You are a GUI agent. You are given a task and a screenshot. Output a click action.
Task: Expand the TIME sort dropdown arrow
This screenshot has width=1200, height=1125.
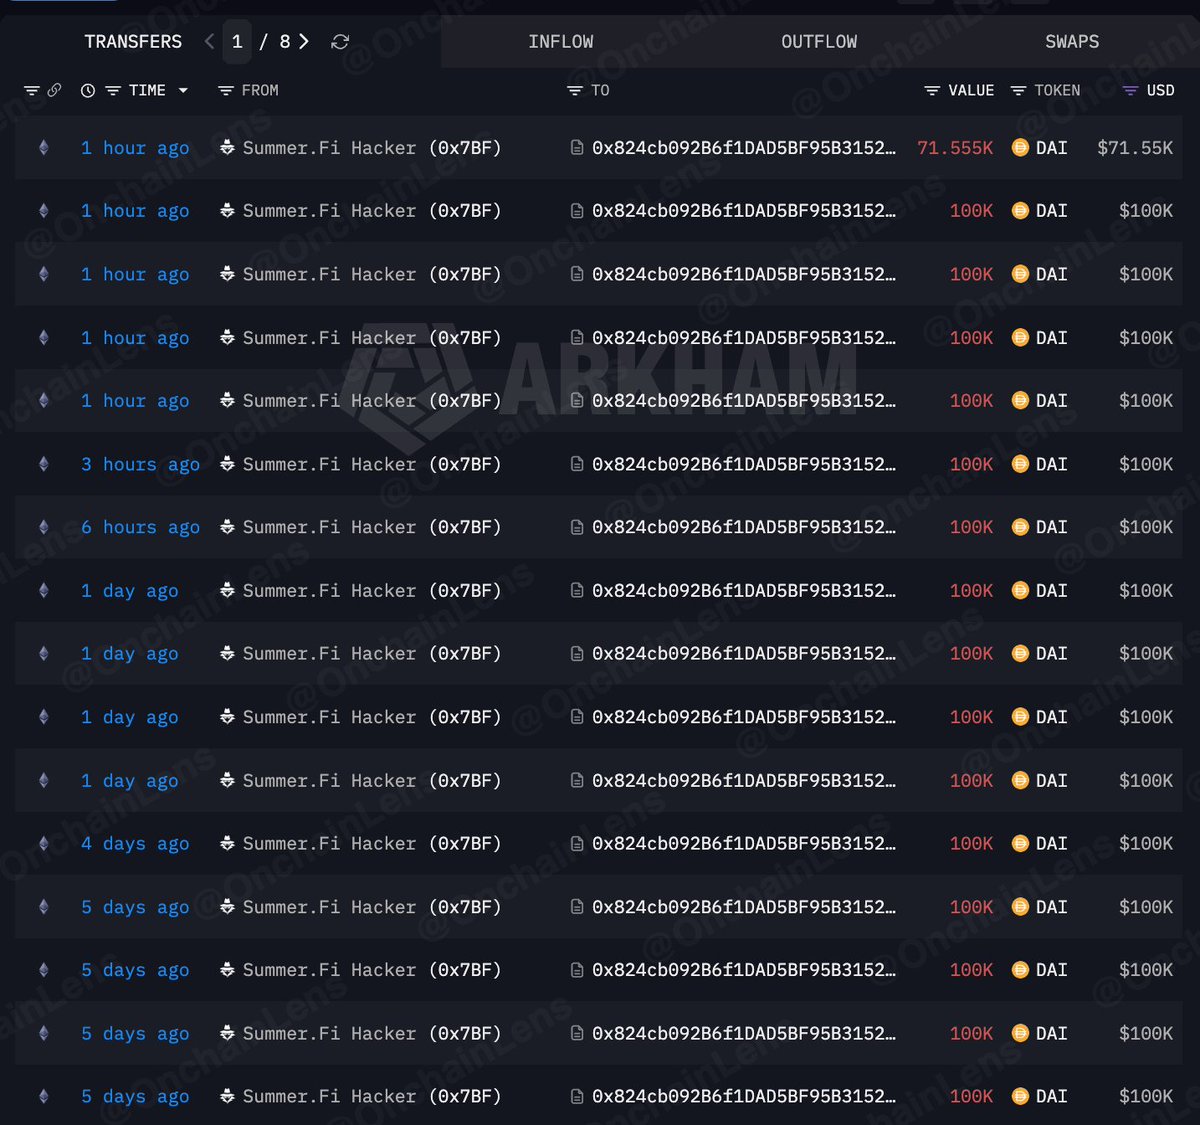[183, 90]
